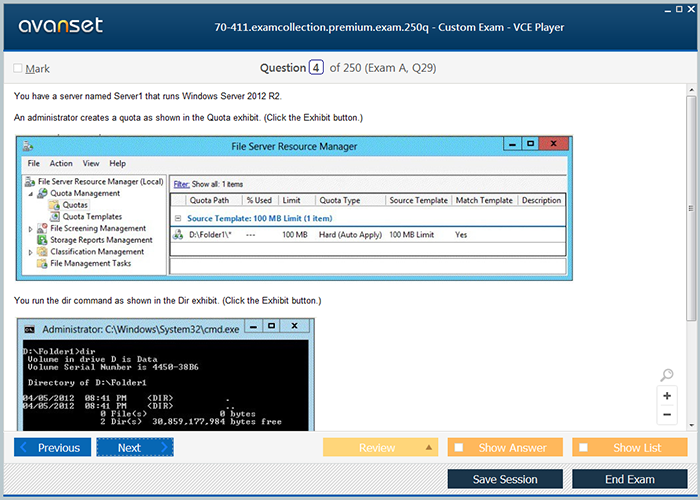Open the View menu in exhibit

coord(91,163)
